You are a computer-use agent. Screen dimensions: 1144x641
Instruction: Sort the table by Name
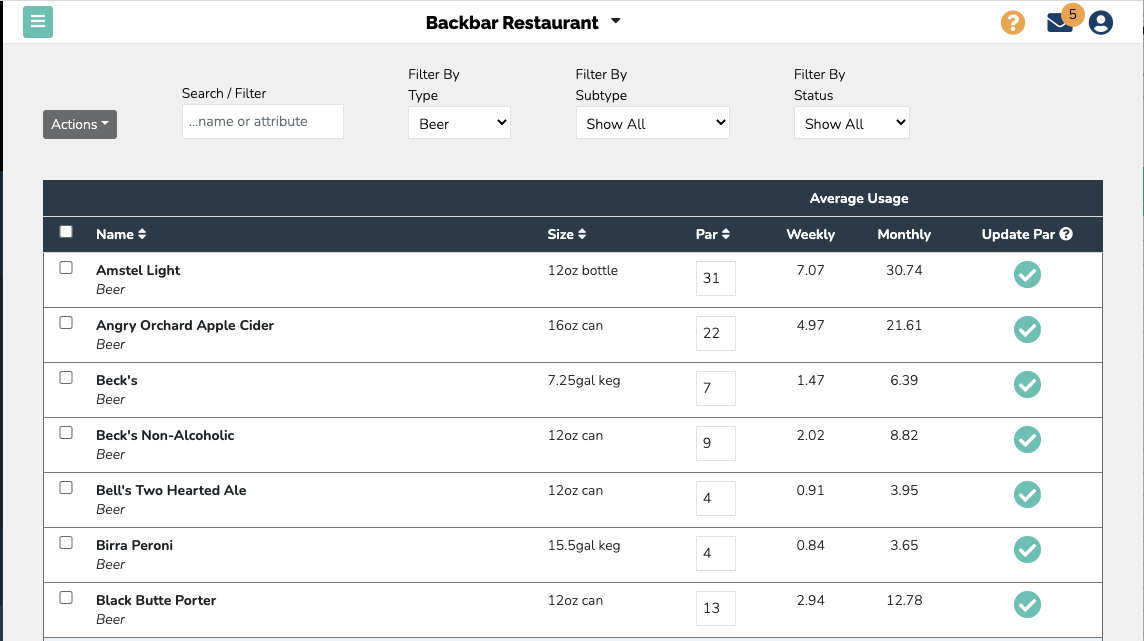(121, 234)
